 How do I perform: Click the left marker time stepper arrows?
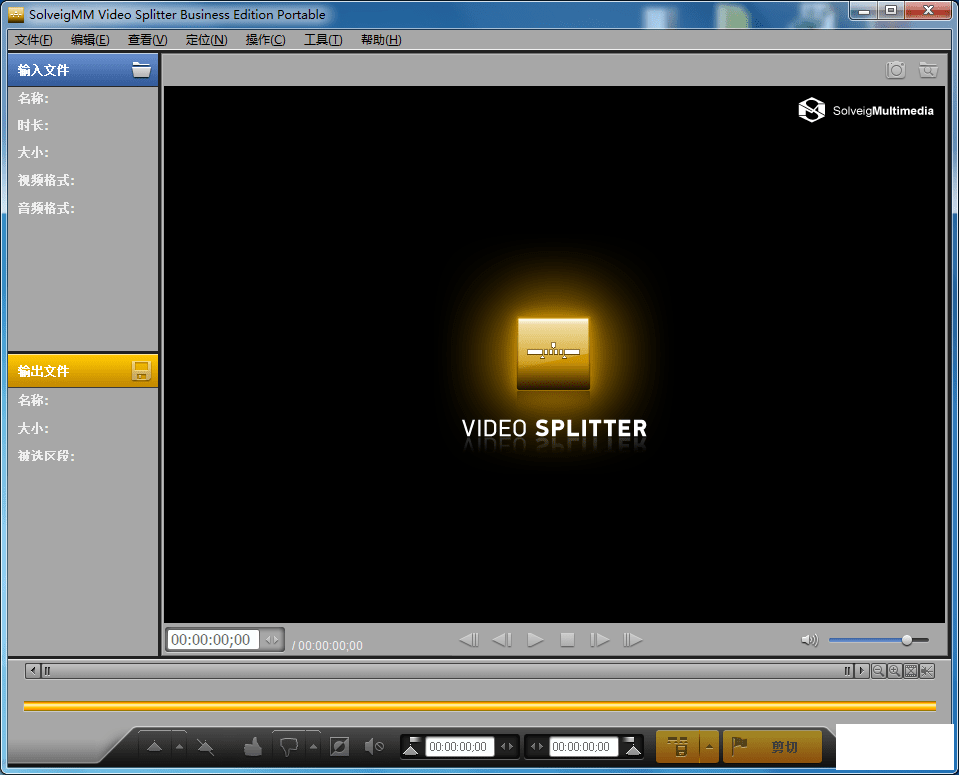pos(507,746)
